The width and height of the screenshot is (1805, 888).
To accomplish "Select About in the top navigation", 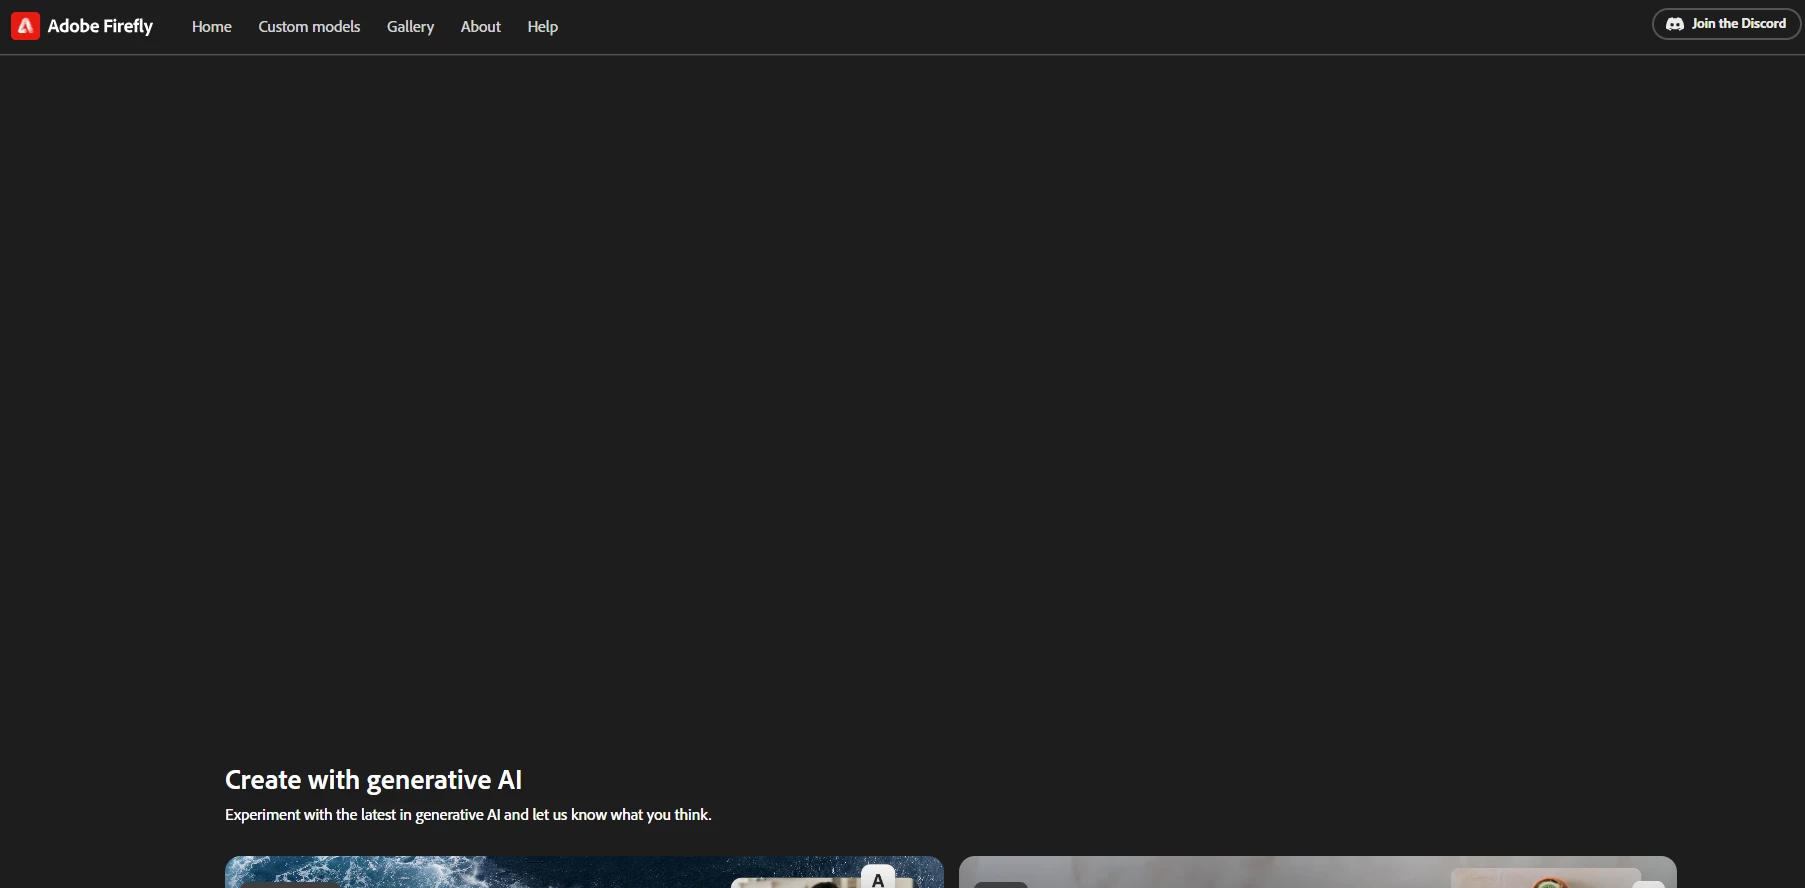I will tap(481, 27).
